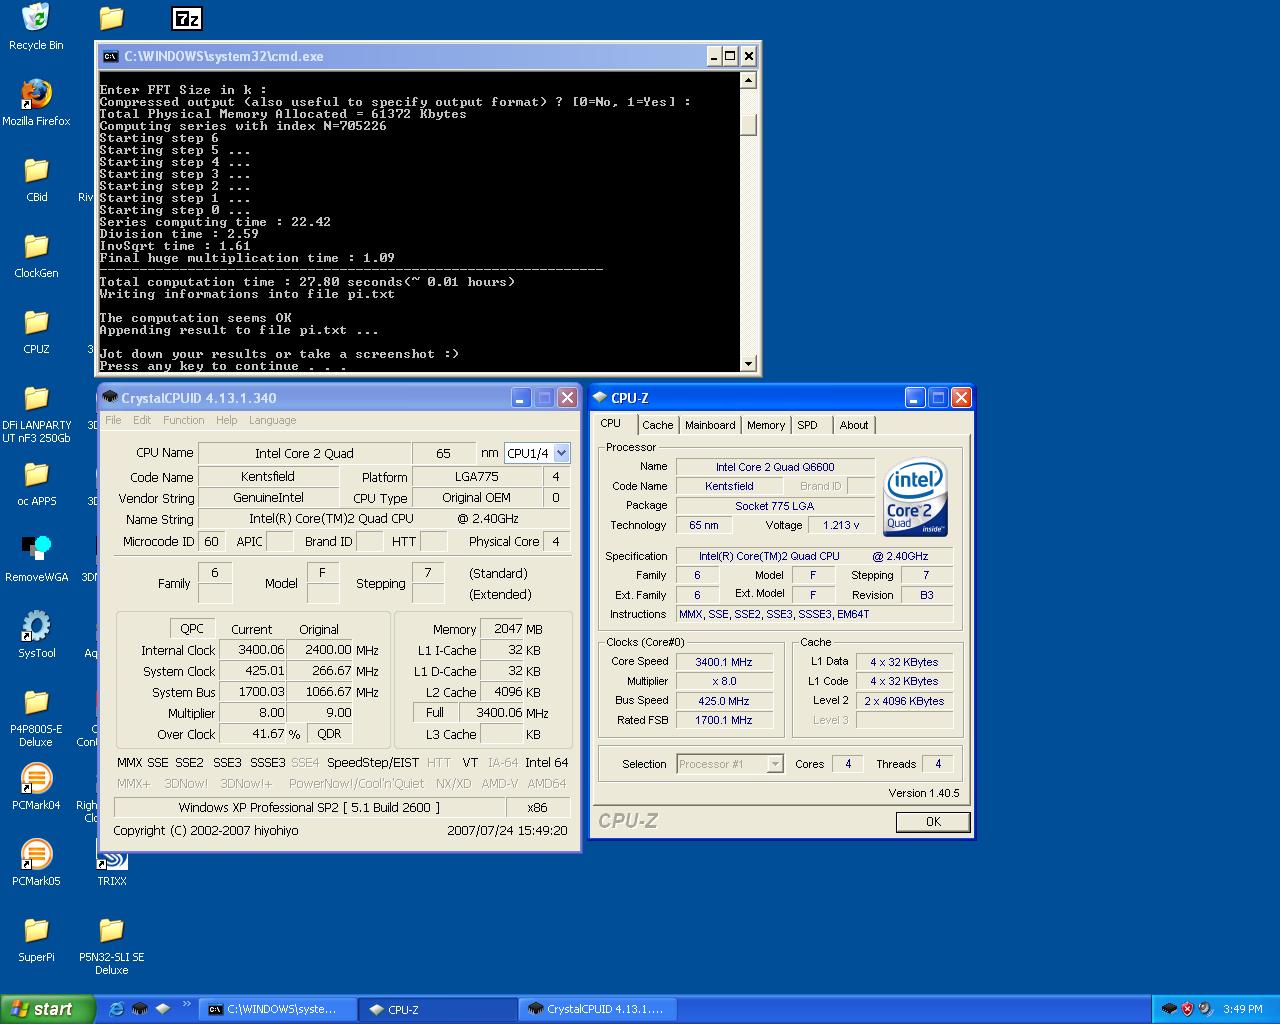
Task: Launch PCMark04 shortcut
Action: pos(36,787)
